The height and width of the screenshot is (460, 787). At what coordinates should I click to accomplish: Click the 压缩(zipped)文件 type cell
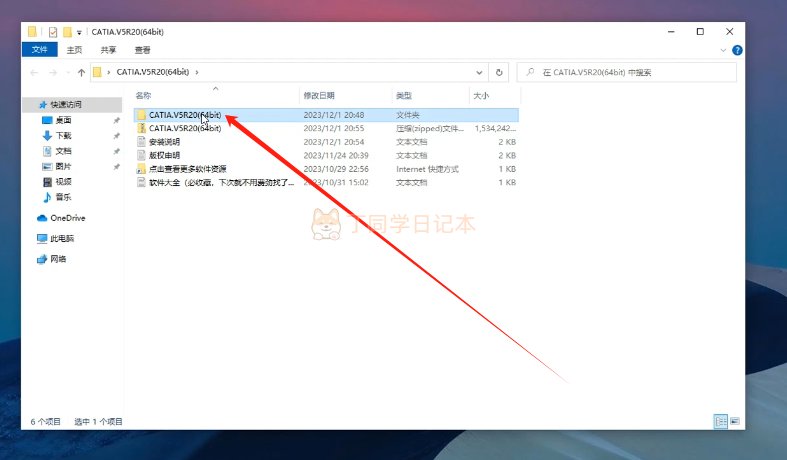tap(430, 129)
